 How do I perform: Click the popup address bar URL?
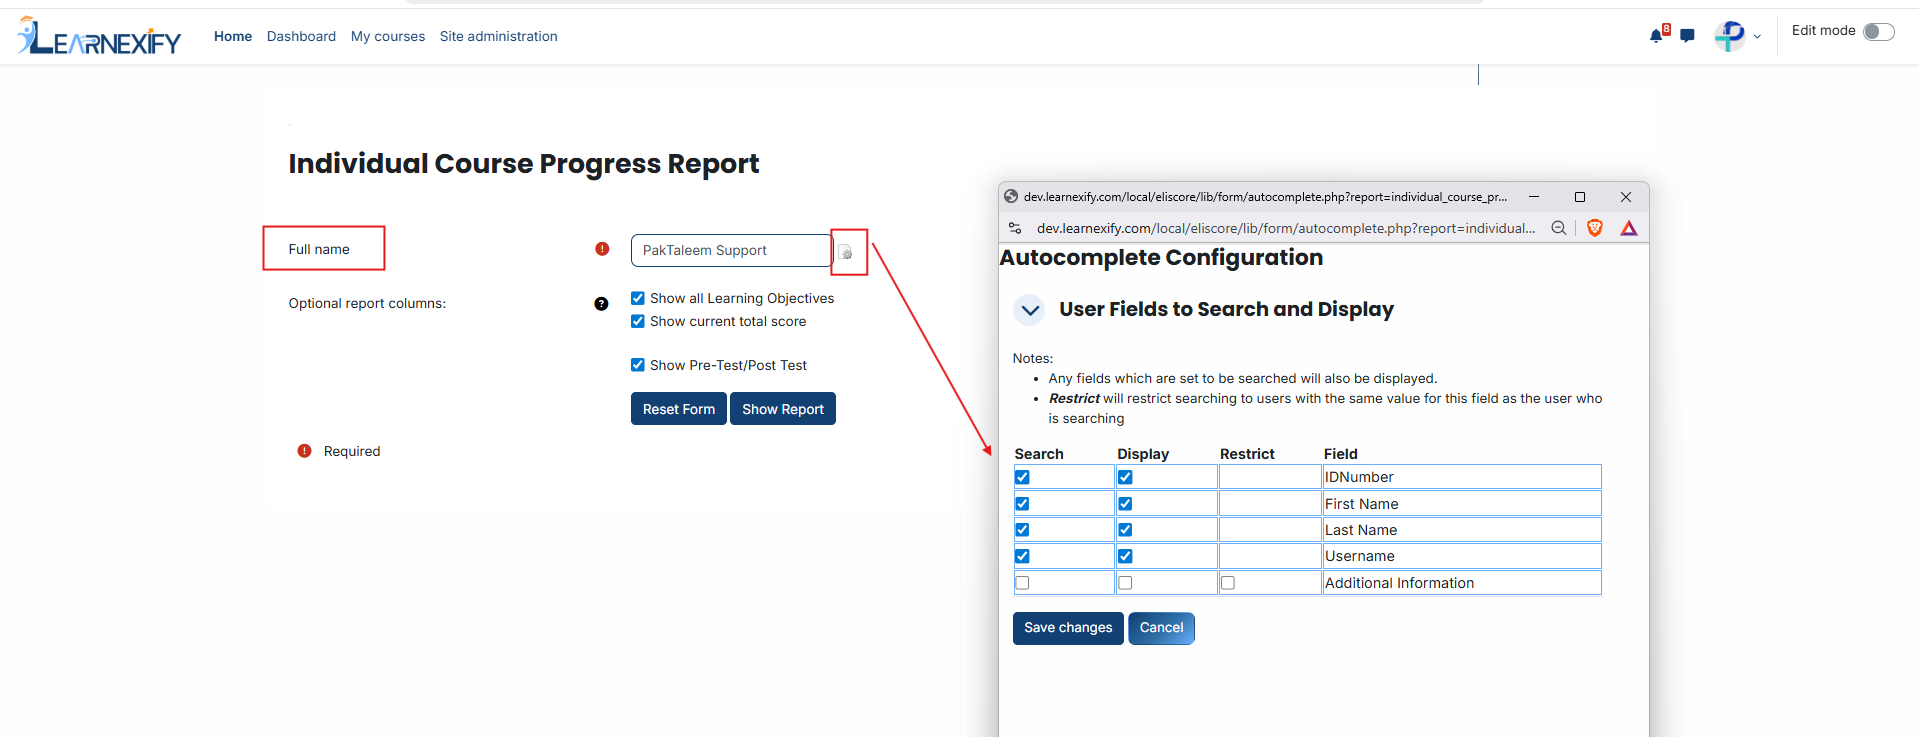coord(1286,228)
